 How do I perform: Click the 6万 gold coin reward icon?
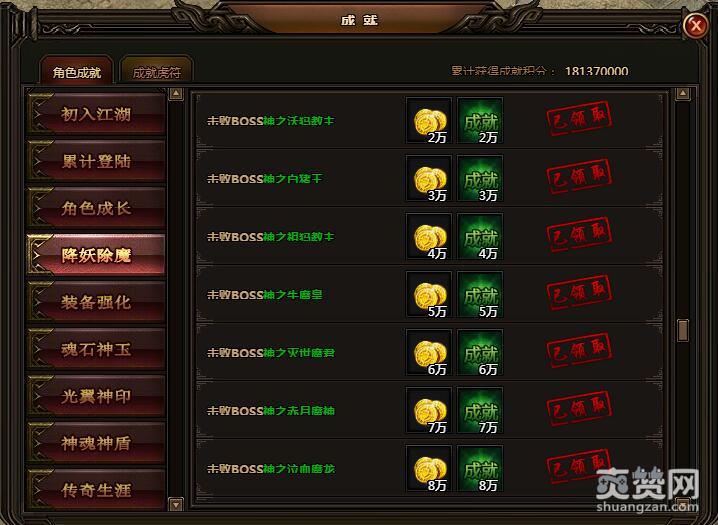pyautogui.click(x=429, y=352)
